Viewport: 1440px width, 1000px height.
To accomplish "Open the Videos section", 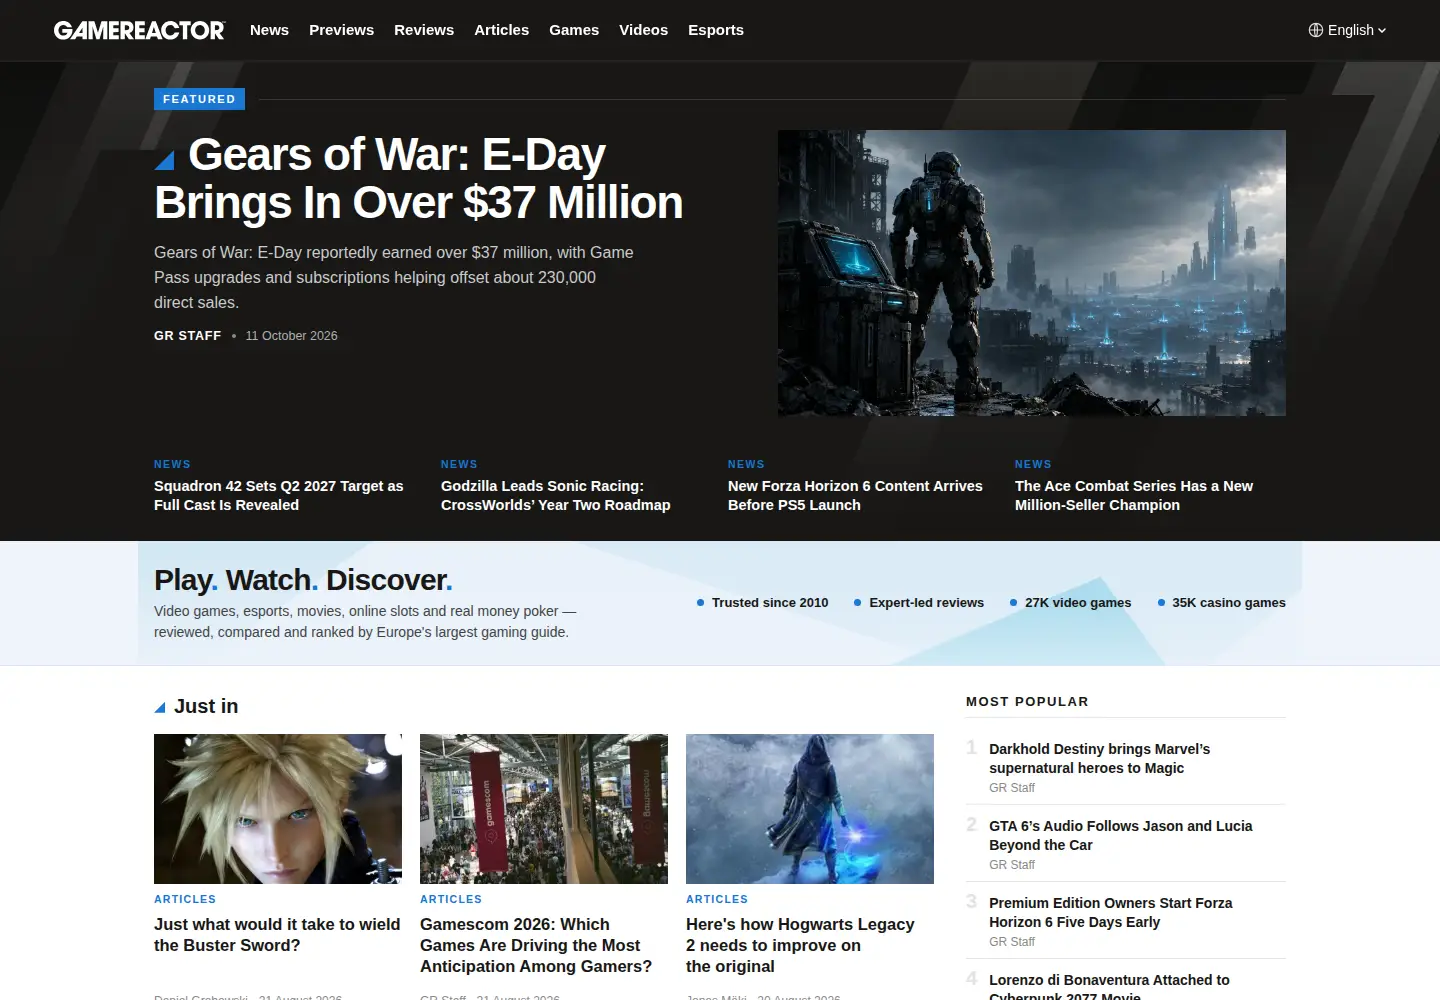I will pyautogui.click(x=643, y=30).
